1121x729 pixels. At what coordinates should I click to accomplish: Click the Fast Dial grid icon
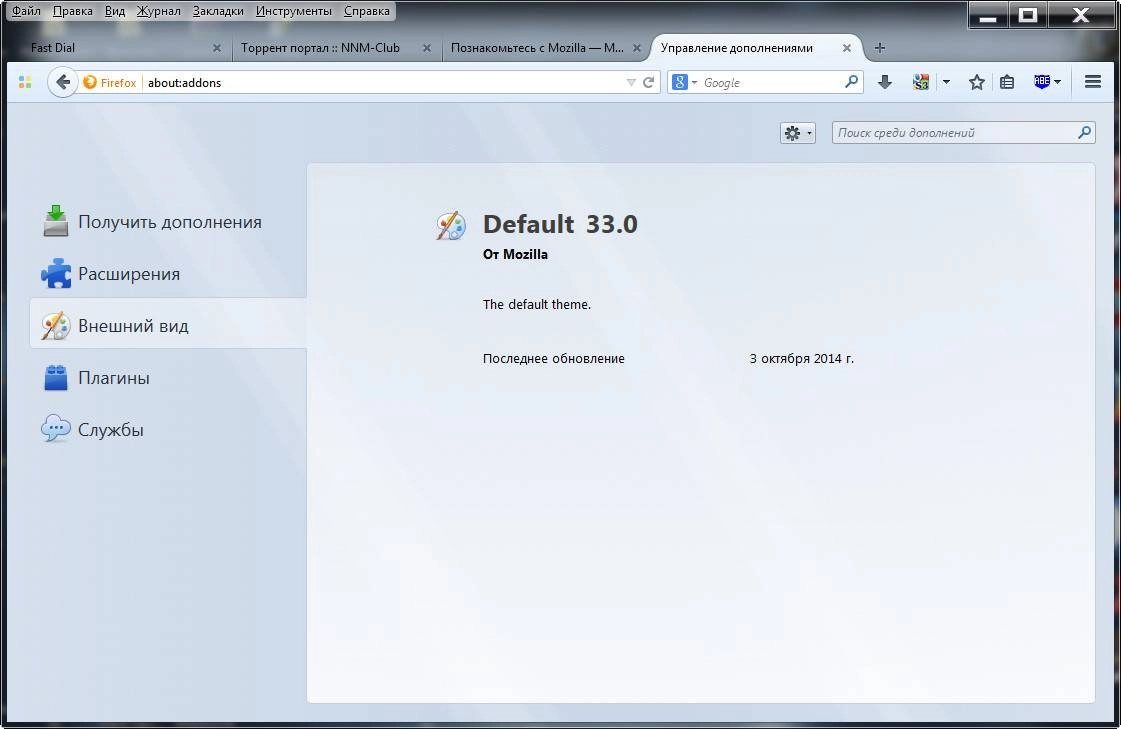pos(25,82)
